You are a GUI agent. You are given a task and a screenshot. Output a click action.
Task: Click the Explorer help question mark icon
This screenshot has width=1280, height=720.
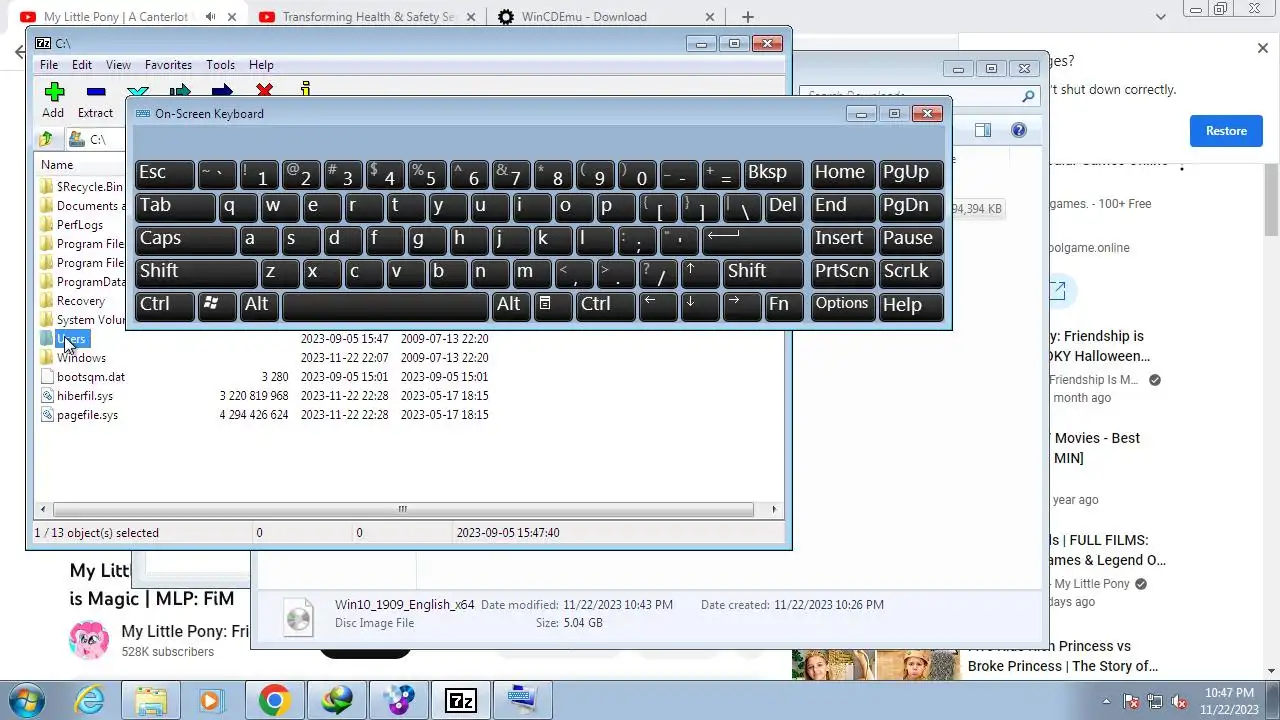coord(1018,130)
